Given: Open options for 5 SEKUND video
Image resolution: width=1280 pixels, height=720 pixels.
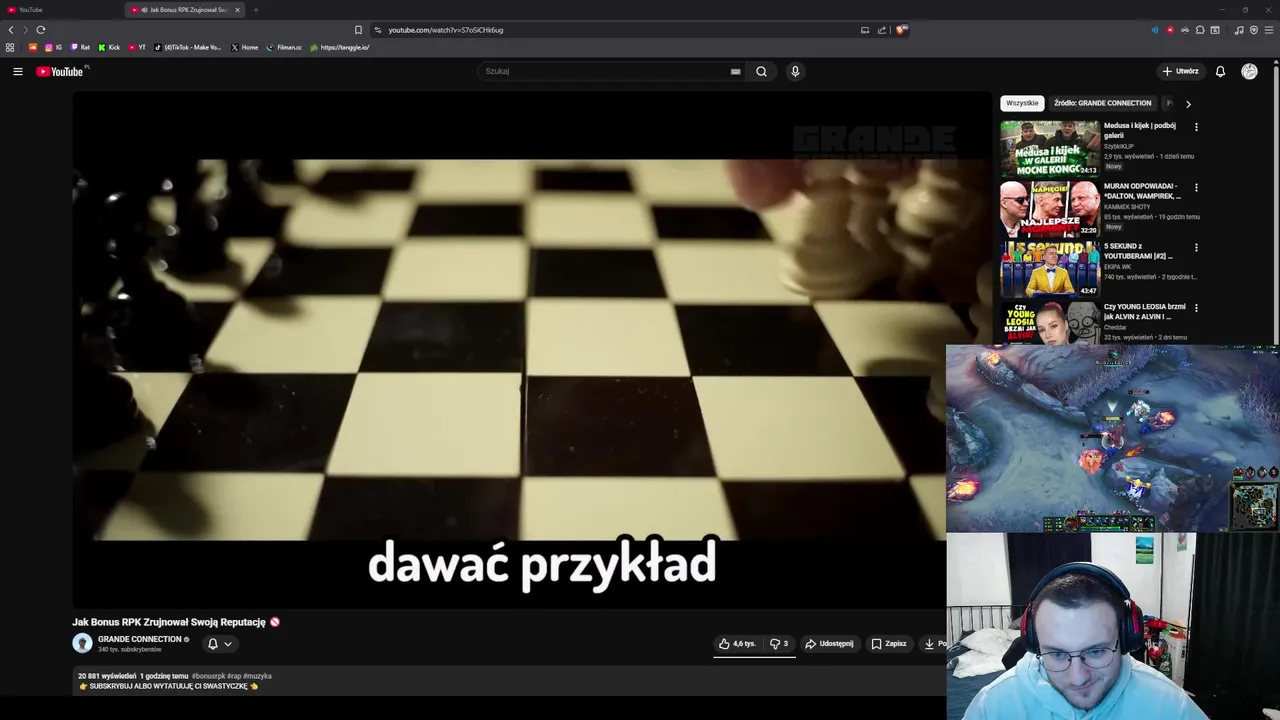Looking at the screenshot, I should coord(1196,247).
